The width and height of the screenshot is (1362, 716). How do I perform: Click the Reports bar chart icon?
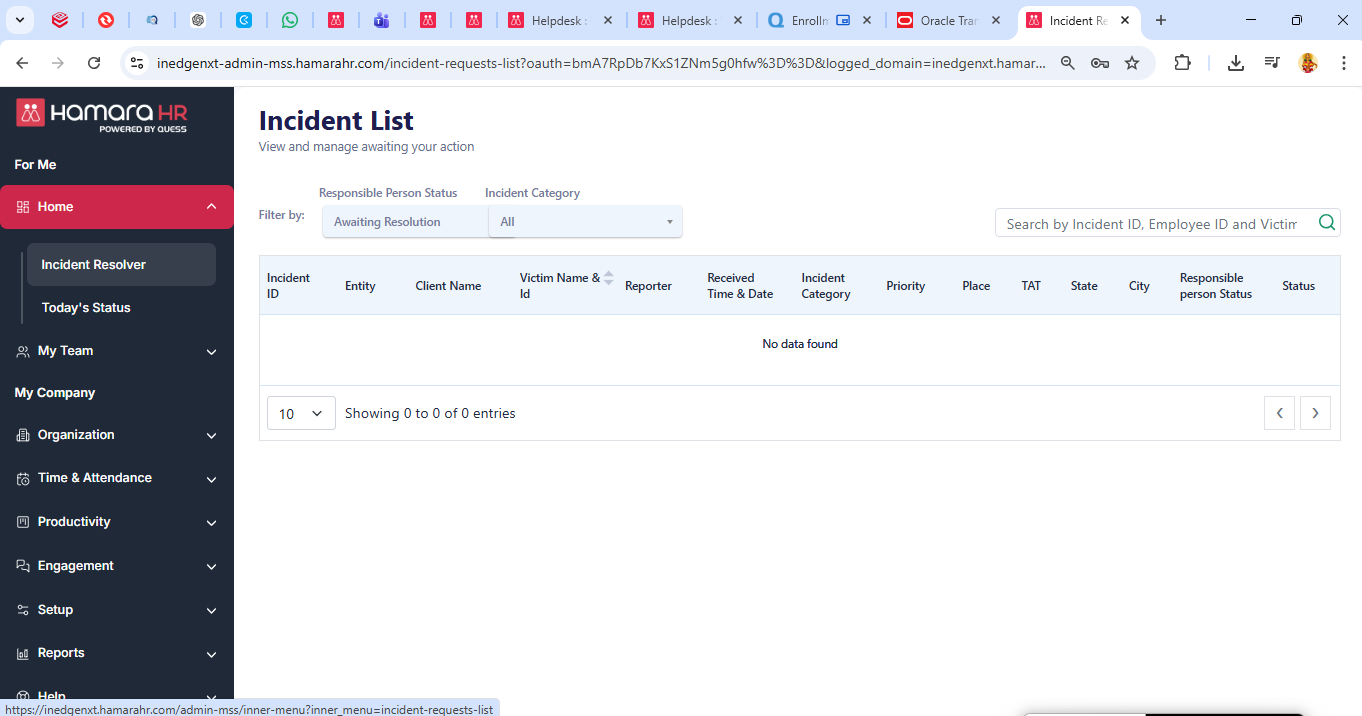(x=23, y=653)
